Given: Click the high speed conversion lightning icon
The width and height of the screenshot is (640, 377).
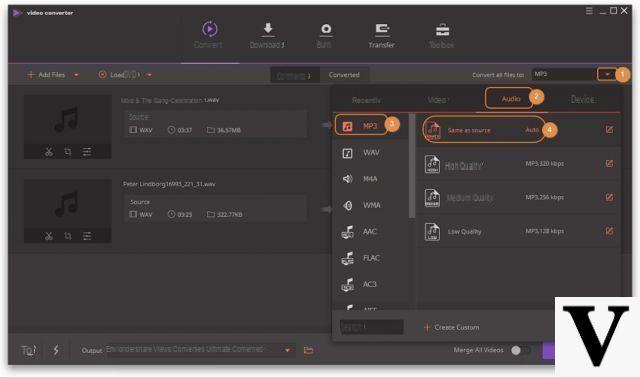Looking at the screenshot, I should coord(56,350).
